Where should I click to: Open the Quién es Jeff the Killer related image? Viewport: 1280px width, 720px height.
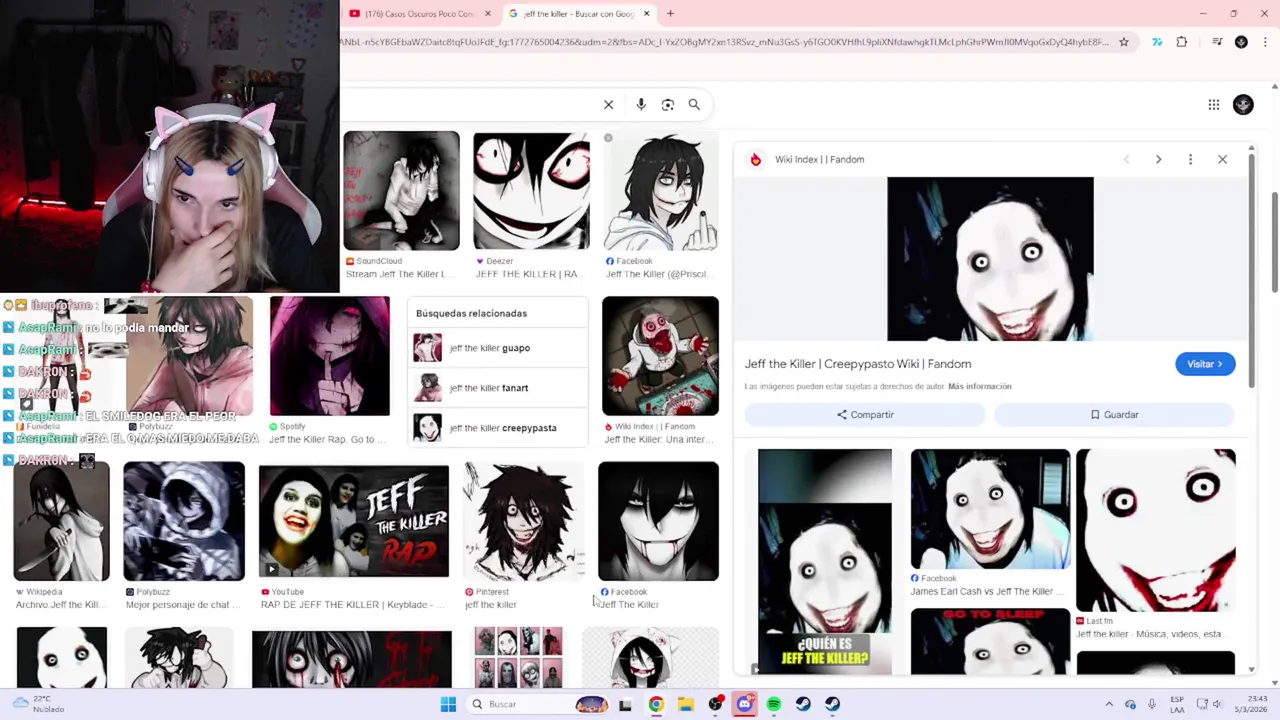(x=824, y=561)
